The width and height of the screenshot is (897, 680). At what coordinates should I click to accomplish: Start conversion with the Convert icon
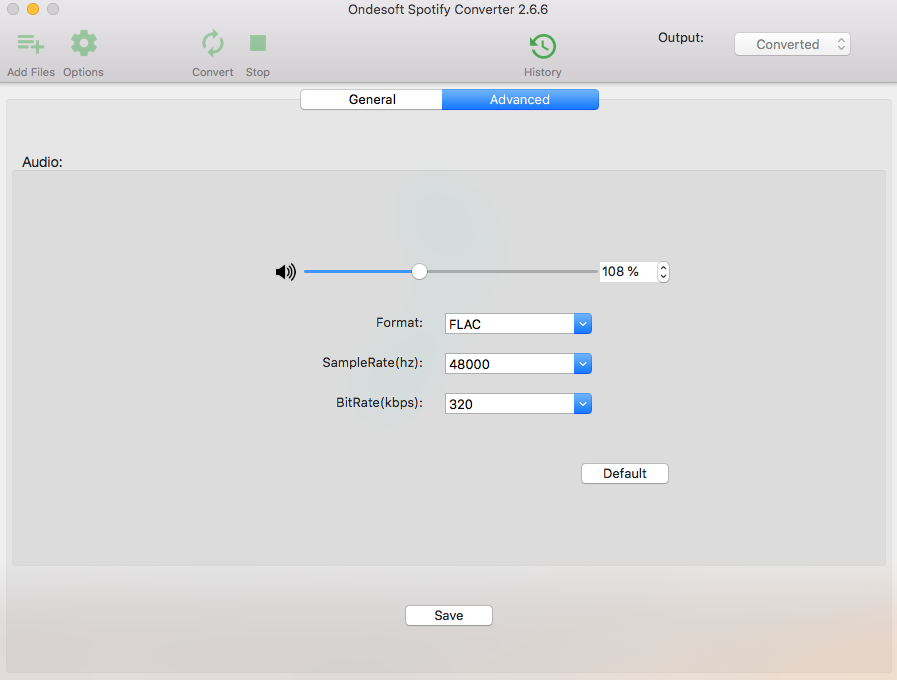pyautogui.click(x=212, y=43)
